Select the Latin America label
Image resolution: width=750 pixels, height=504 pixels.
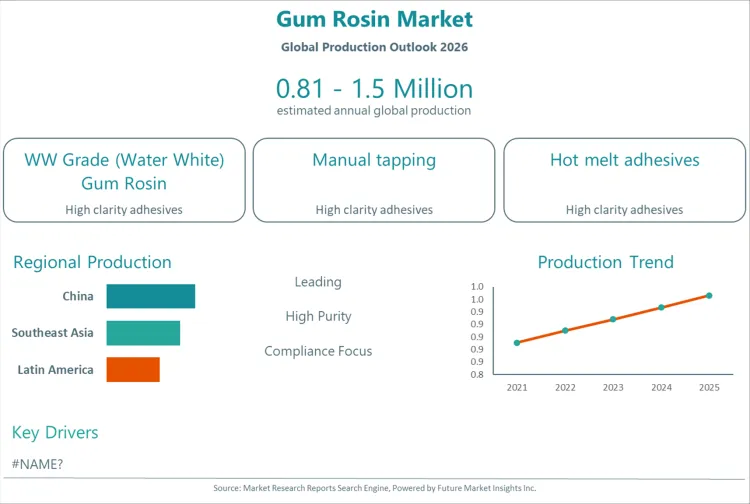click(x=55, y=370)
